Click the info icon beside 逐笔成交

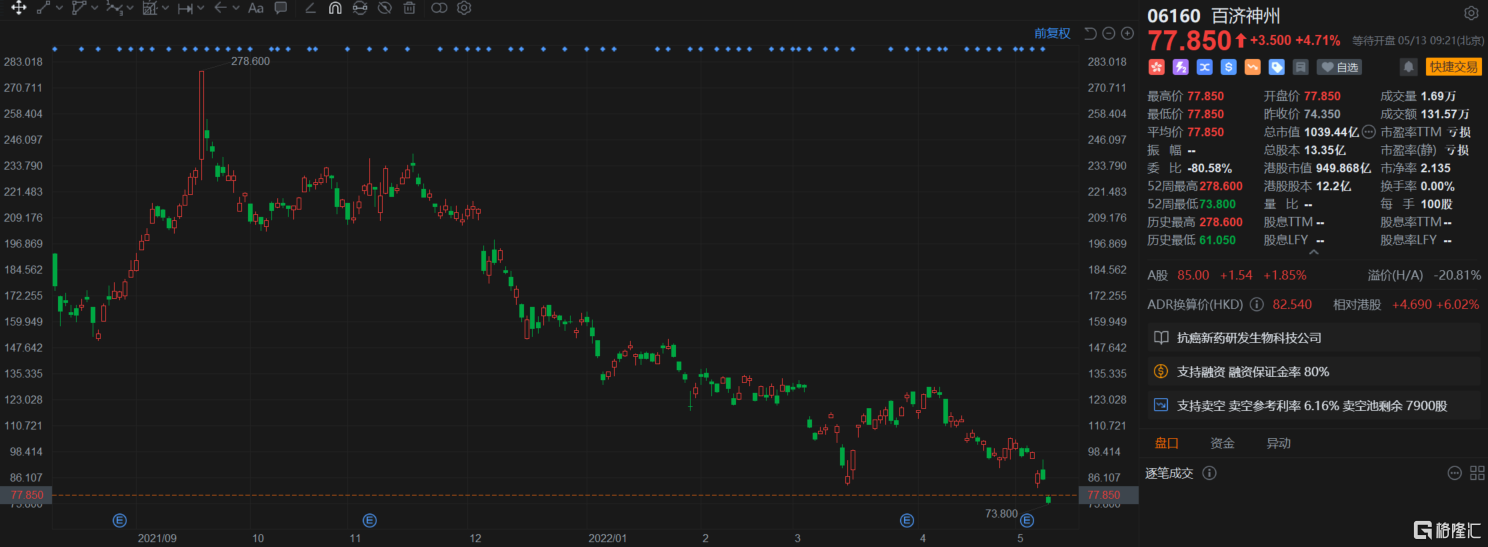click(1209, 473)
